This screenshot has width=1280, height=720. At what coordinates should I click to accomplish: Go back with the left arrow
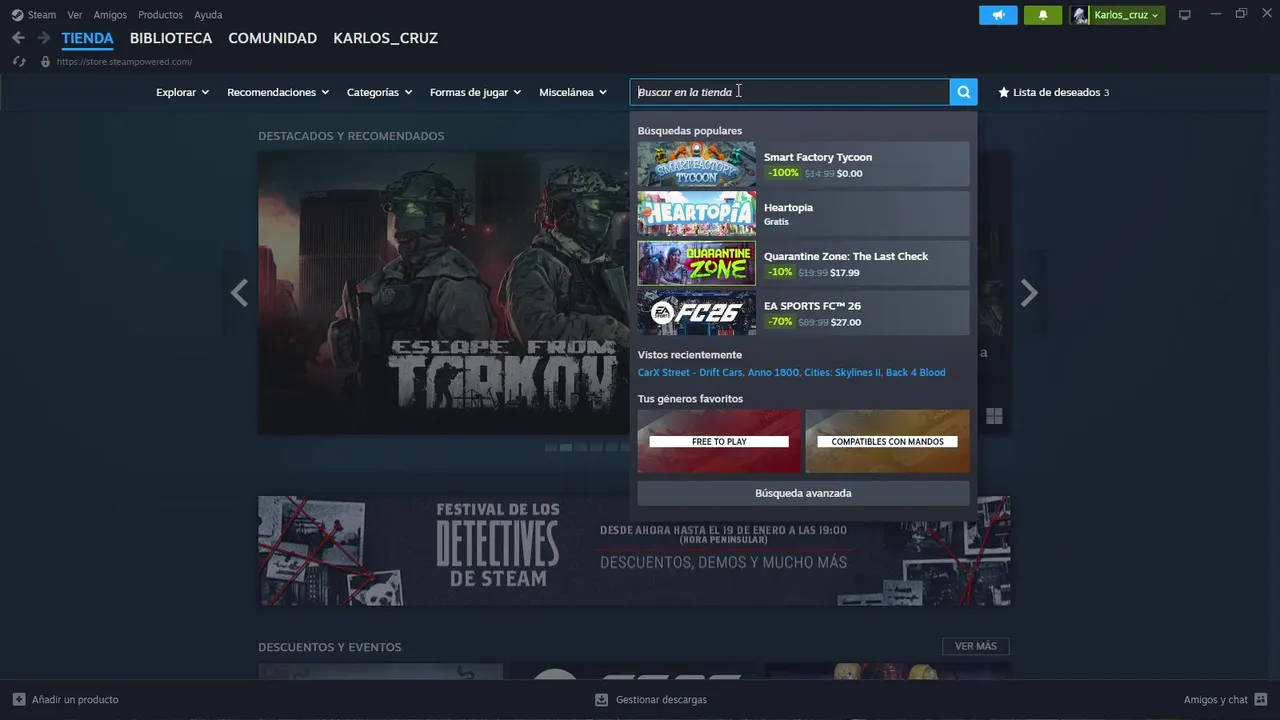coord(18,38)
